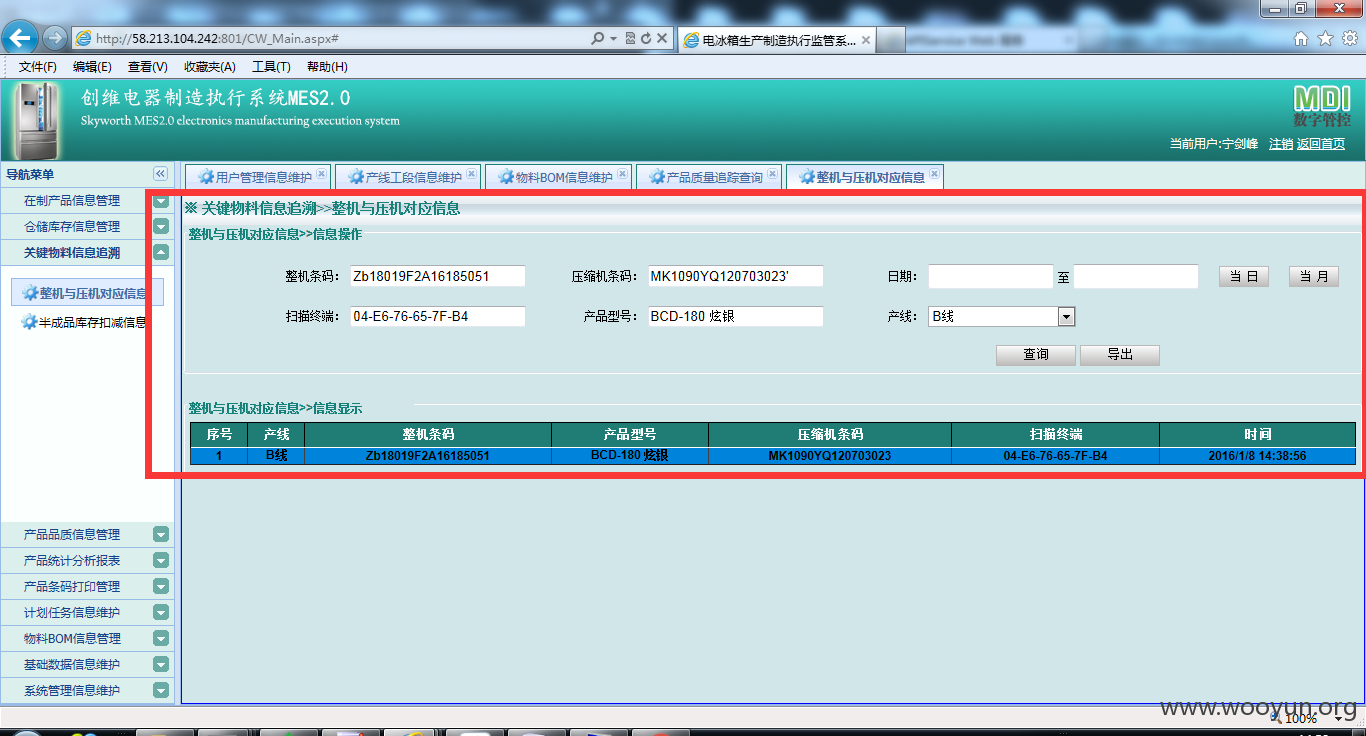Open the 收藏夹(A) menu
Image resolution: width=1366 pixels, height=736 pixels.
click(210, 67)
